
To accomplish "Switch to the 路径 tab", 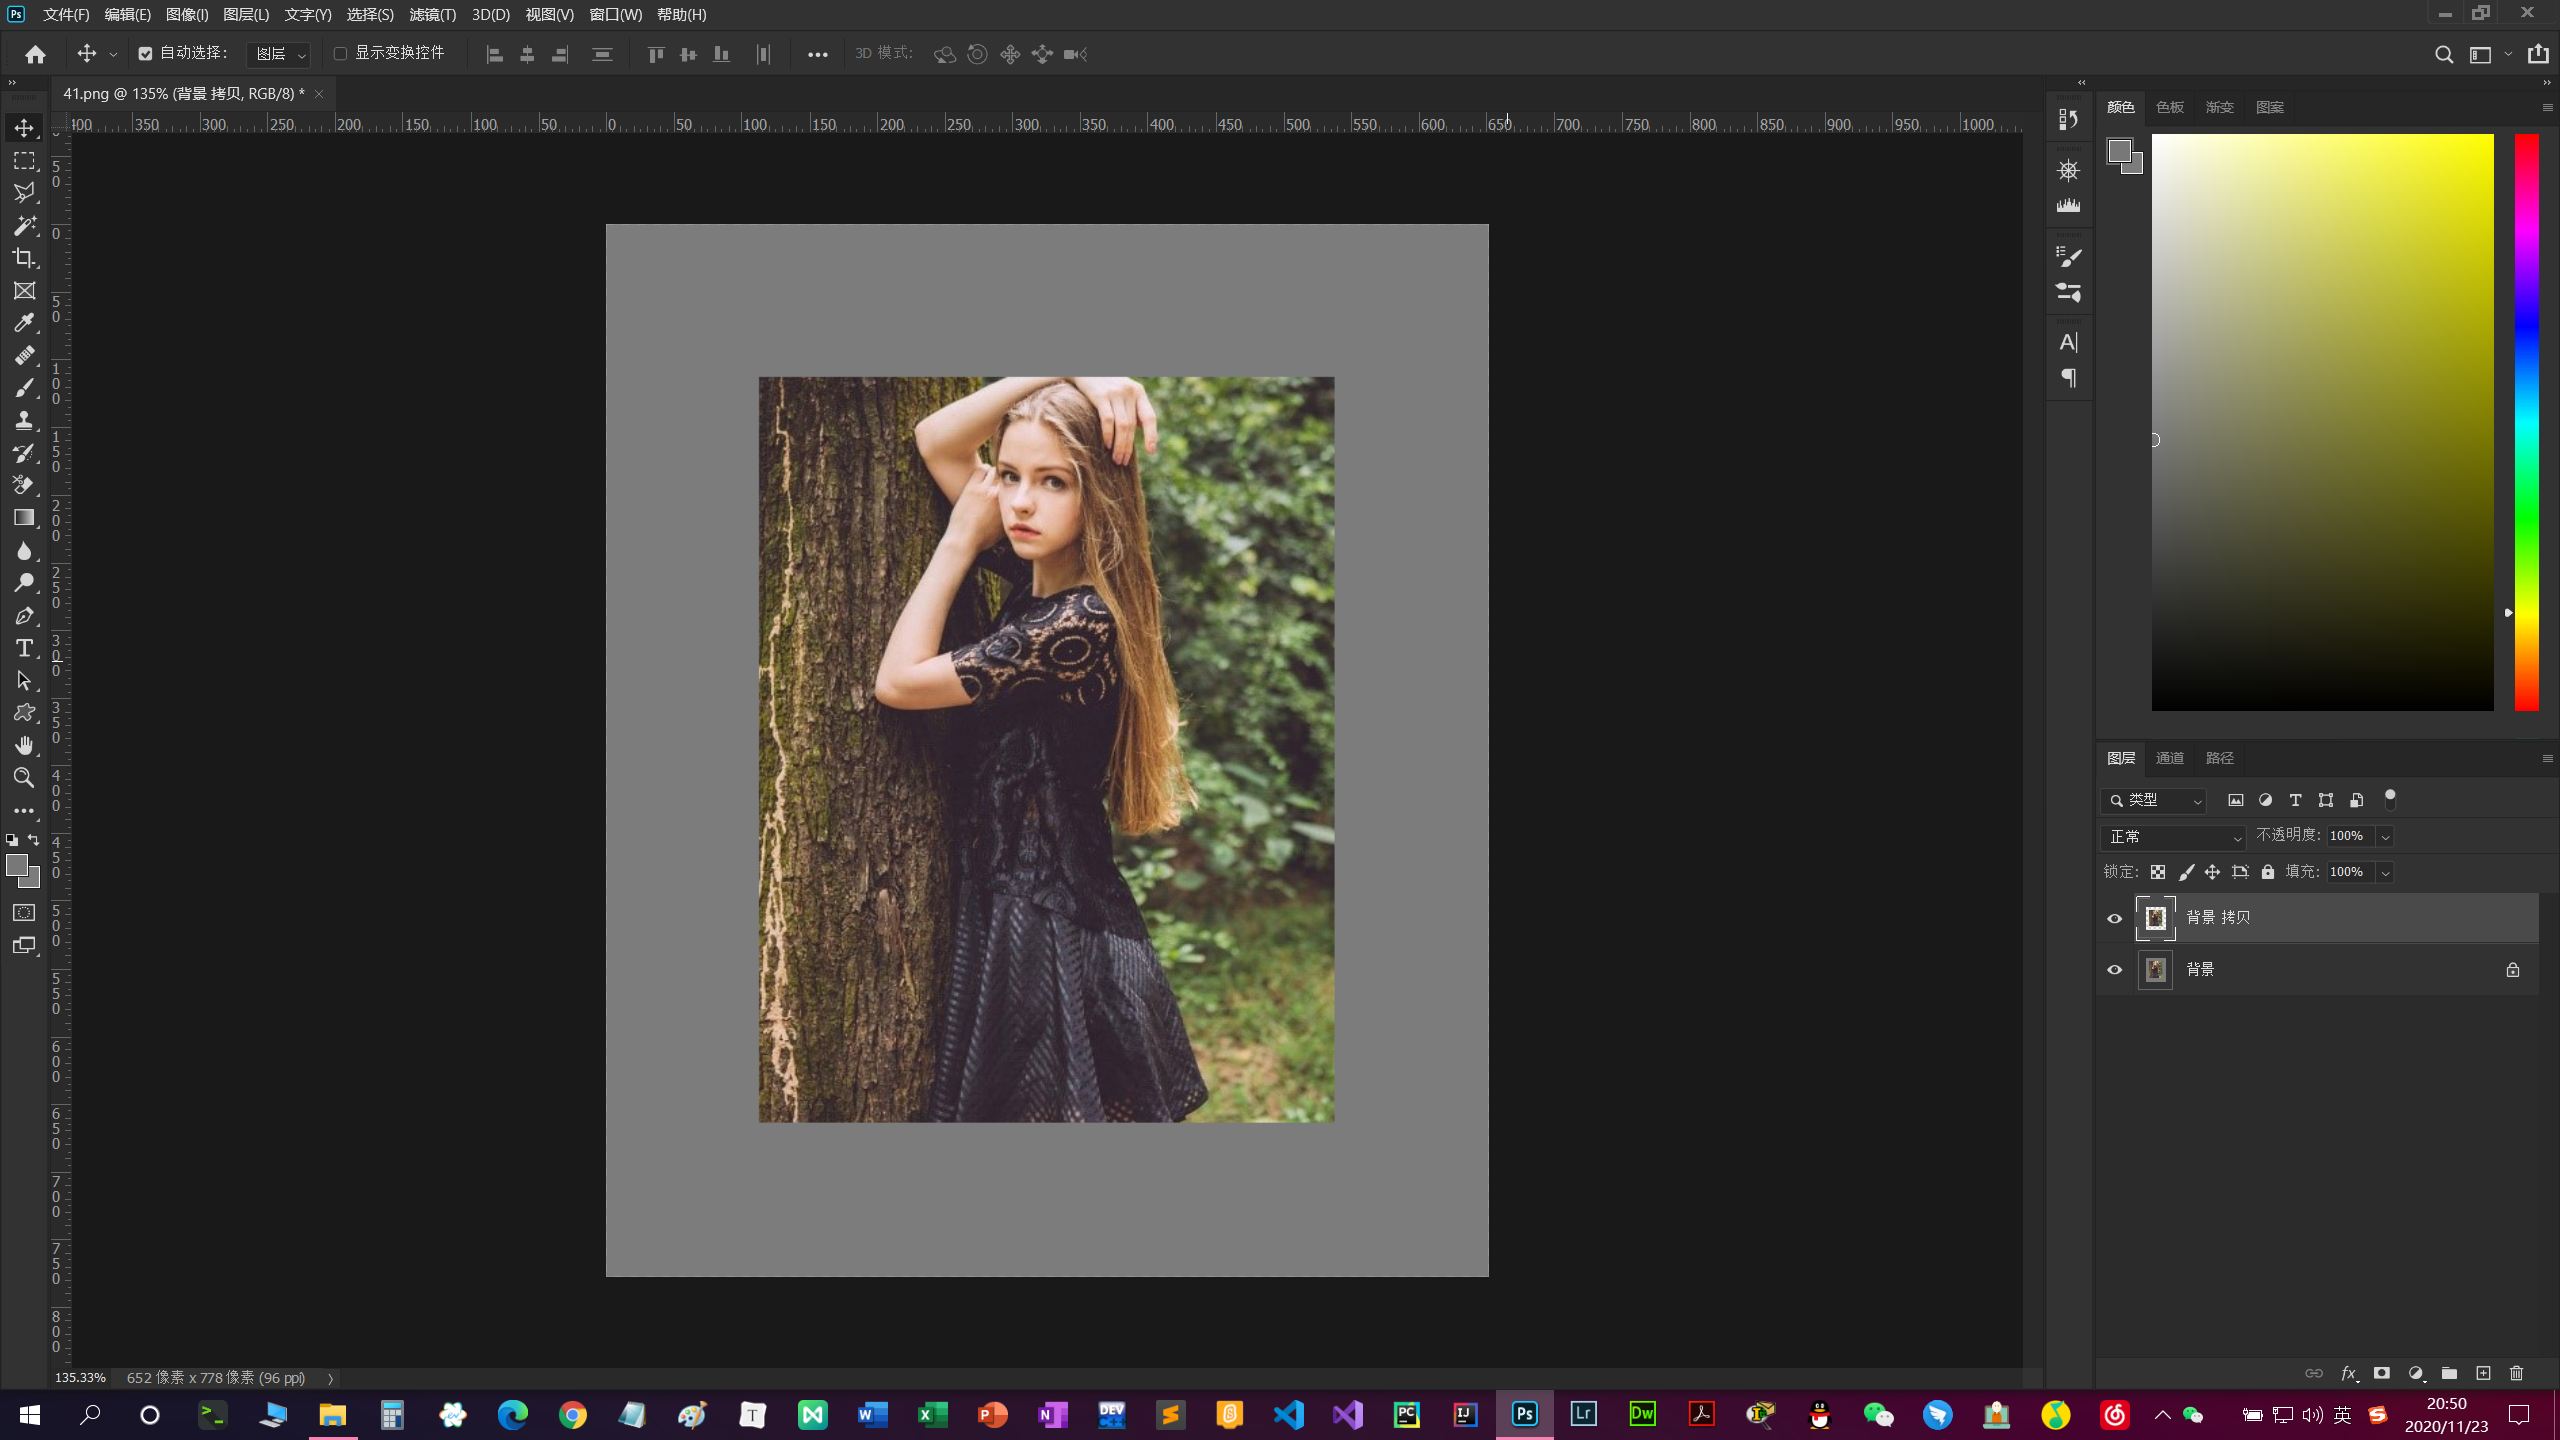I will click(x=2220, y=758).
